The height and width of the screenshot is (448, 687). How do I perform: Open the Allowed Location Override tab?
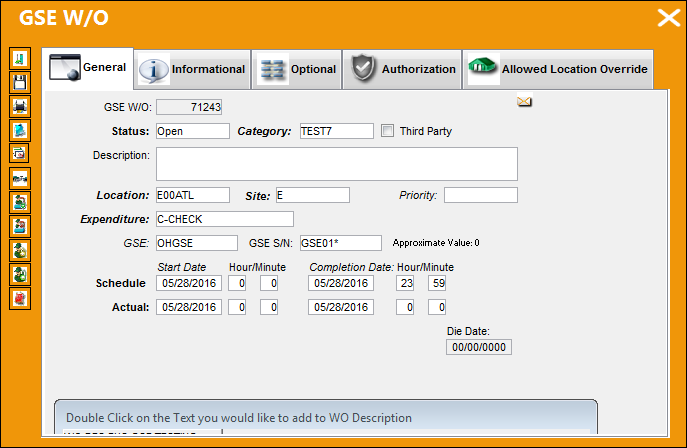(x=558, y=69)
